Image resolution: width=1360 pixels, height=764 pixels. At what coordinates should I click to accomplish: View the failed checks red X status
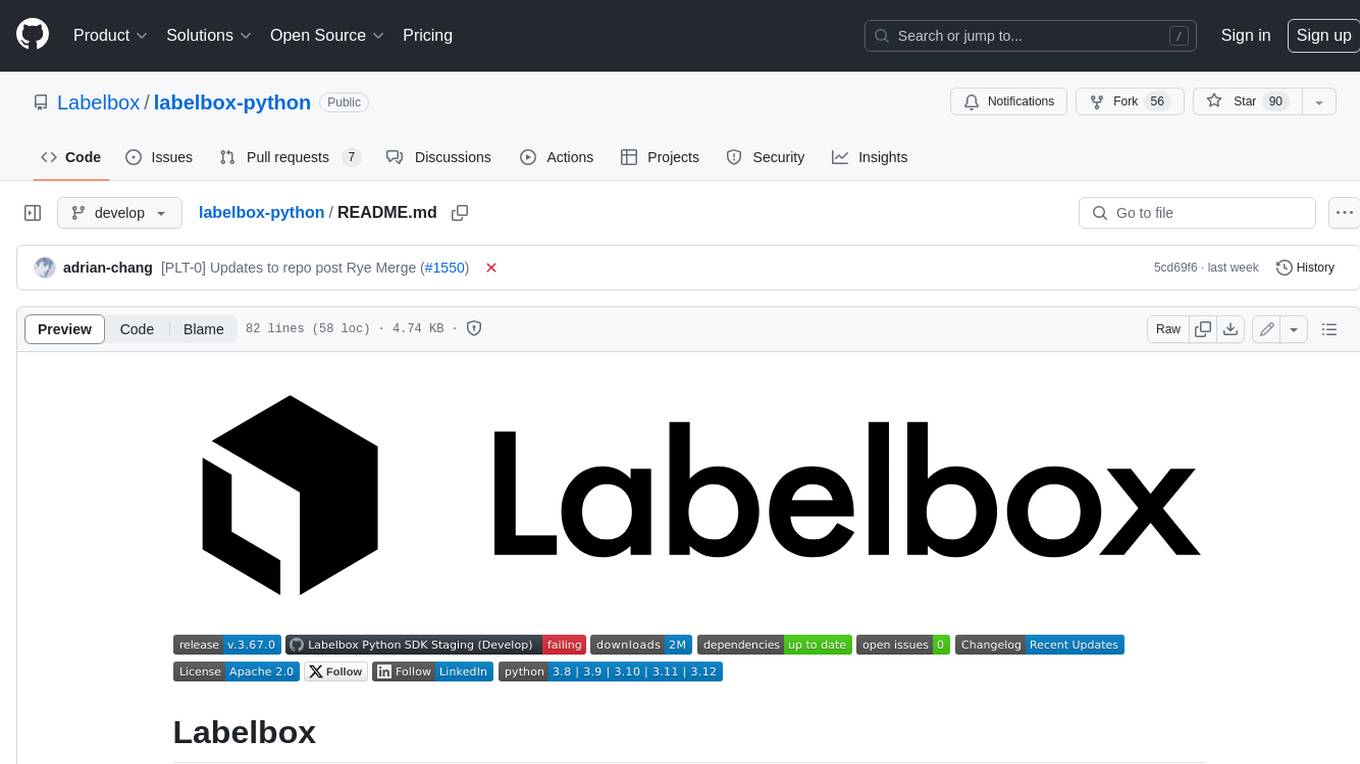(491, 268)
